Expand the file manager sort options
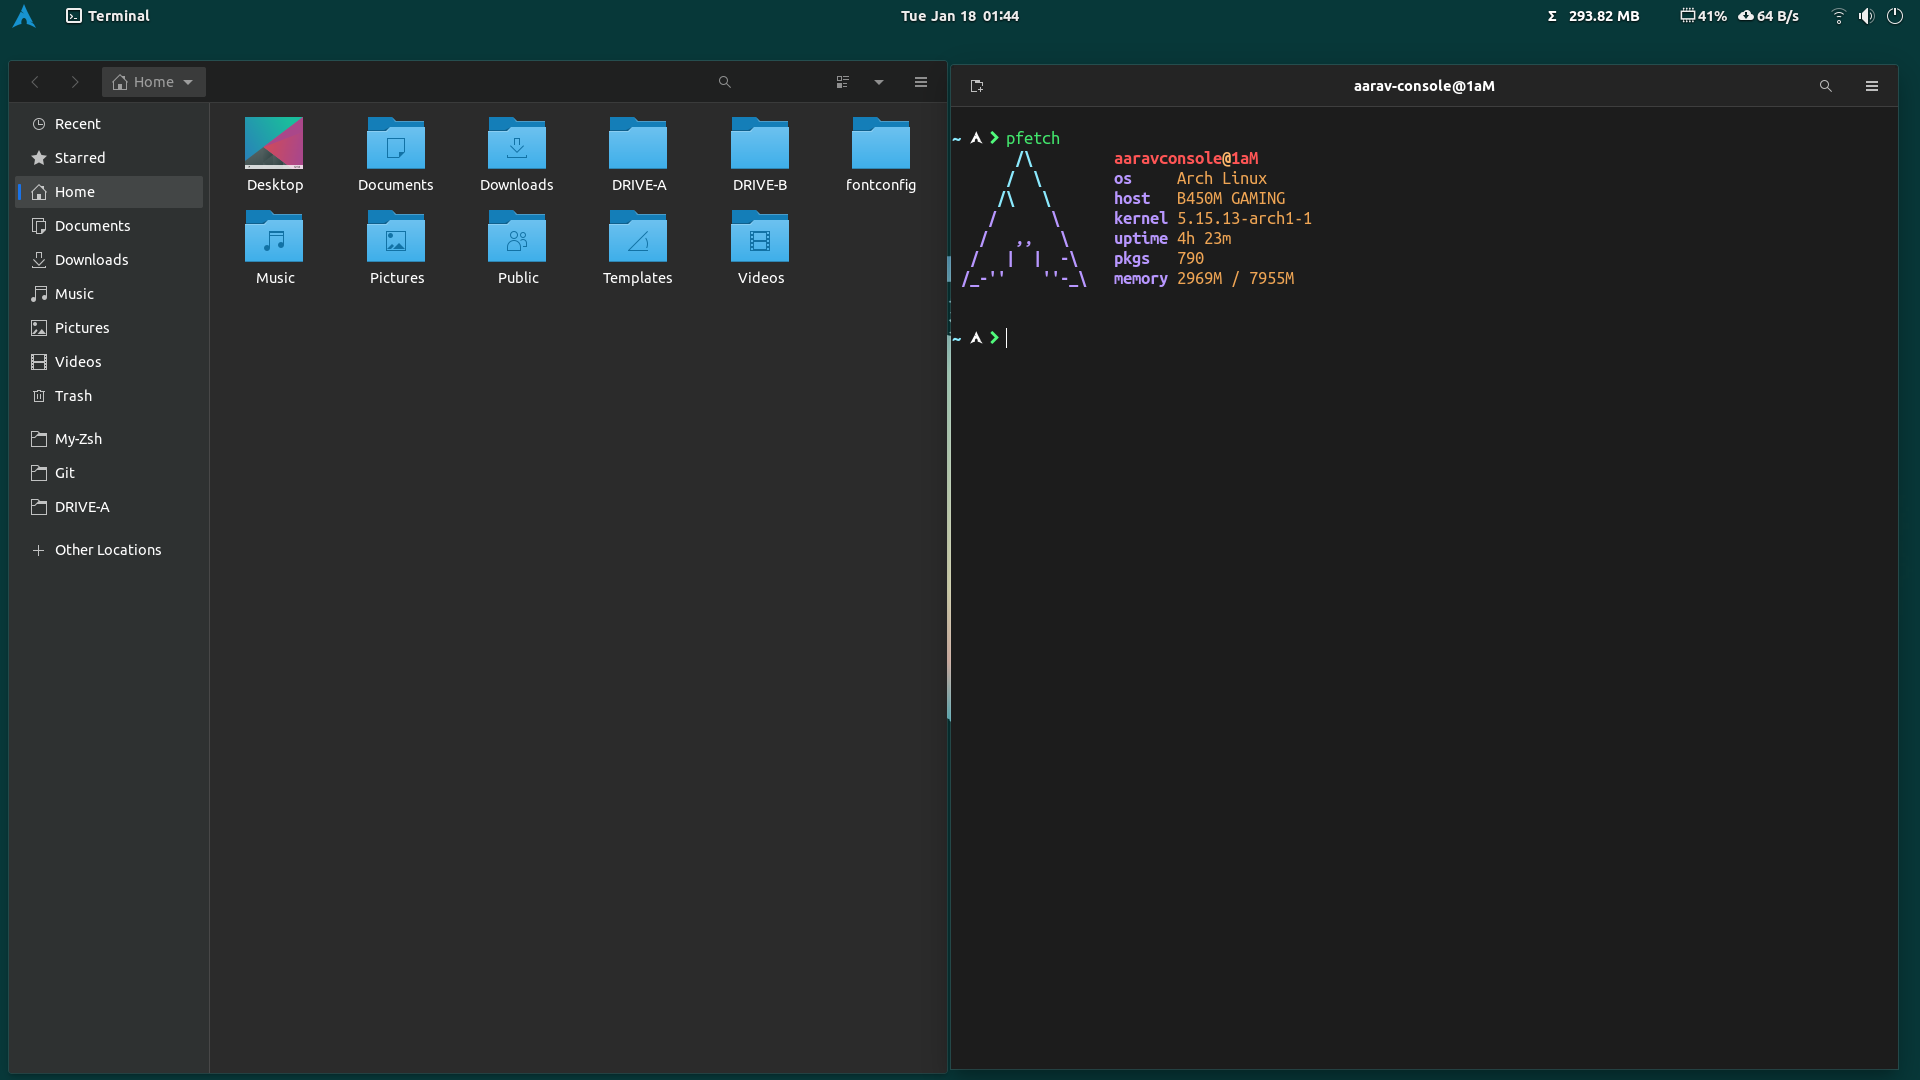Screen dimensions: 1920x1080 [x=878, y=82]
